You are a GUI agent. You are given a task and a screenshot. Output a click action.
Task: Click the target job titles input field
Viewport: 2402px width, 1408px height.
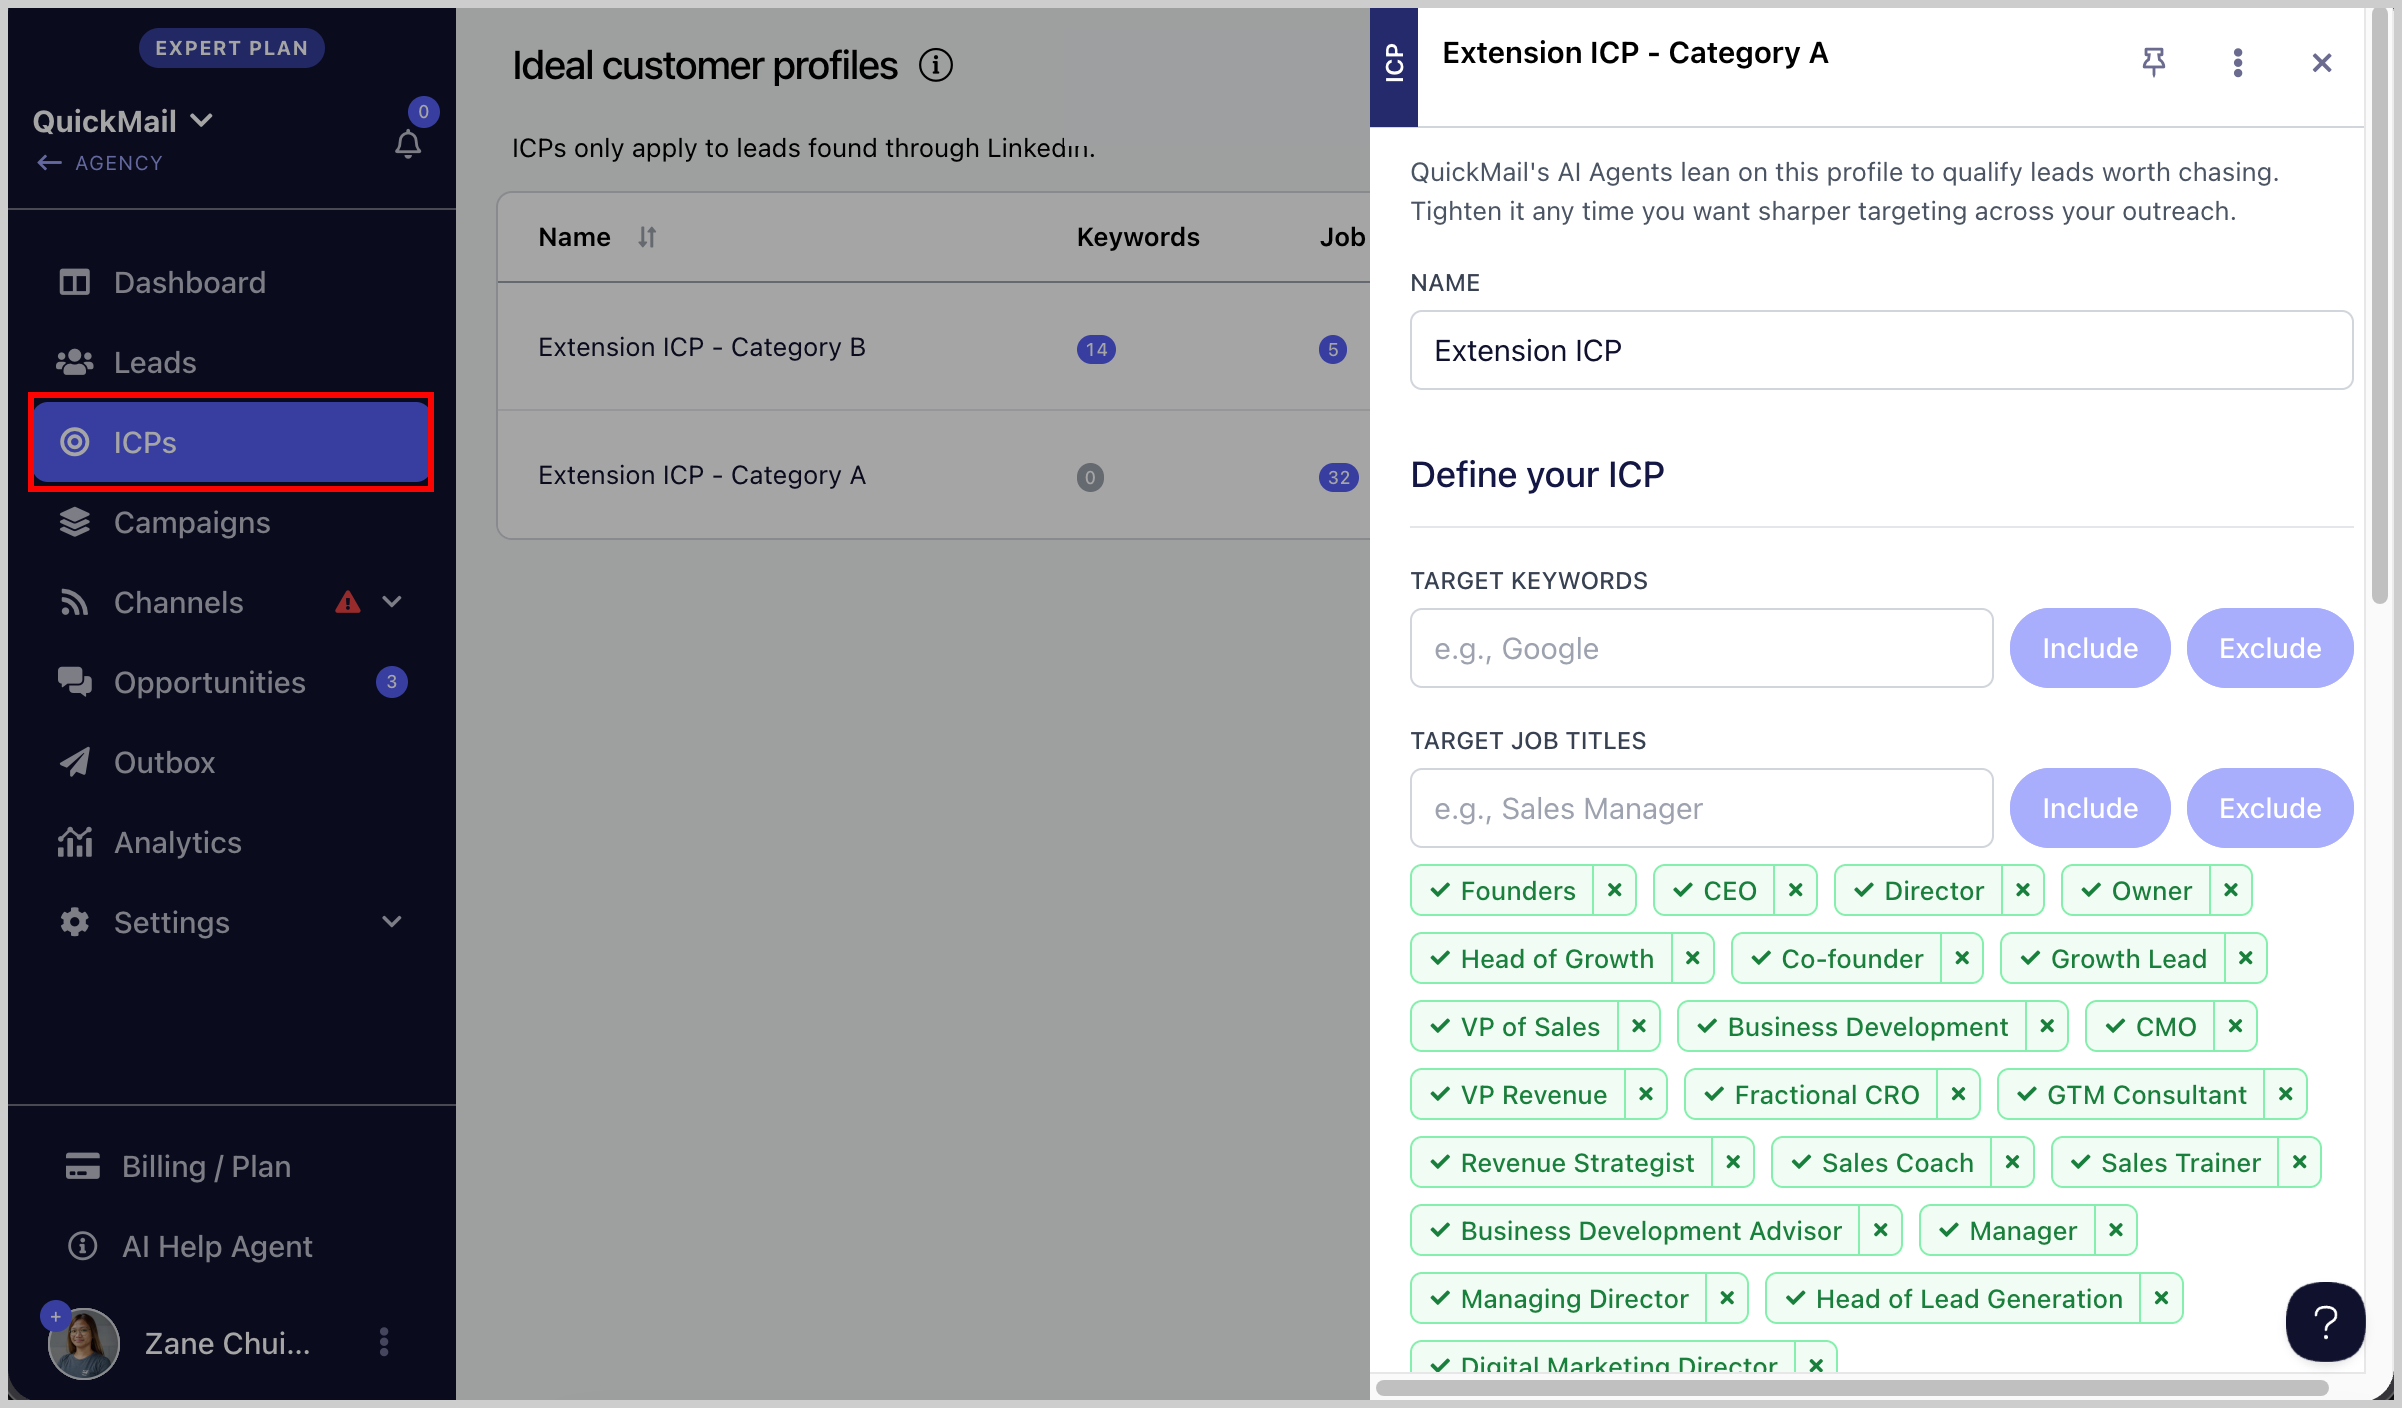[x=1701, y=808]
